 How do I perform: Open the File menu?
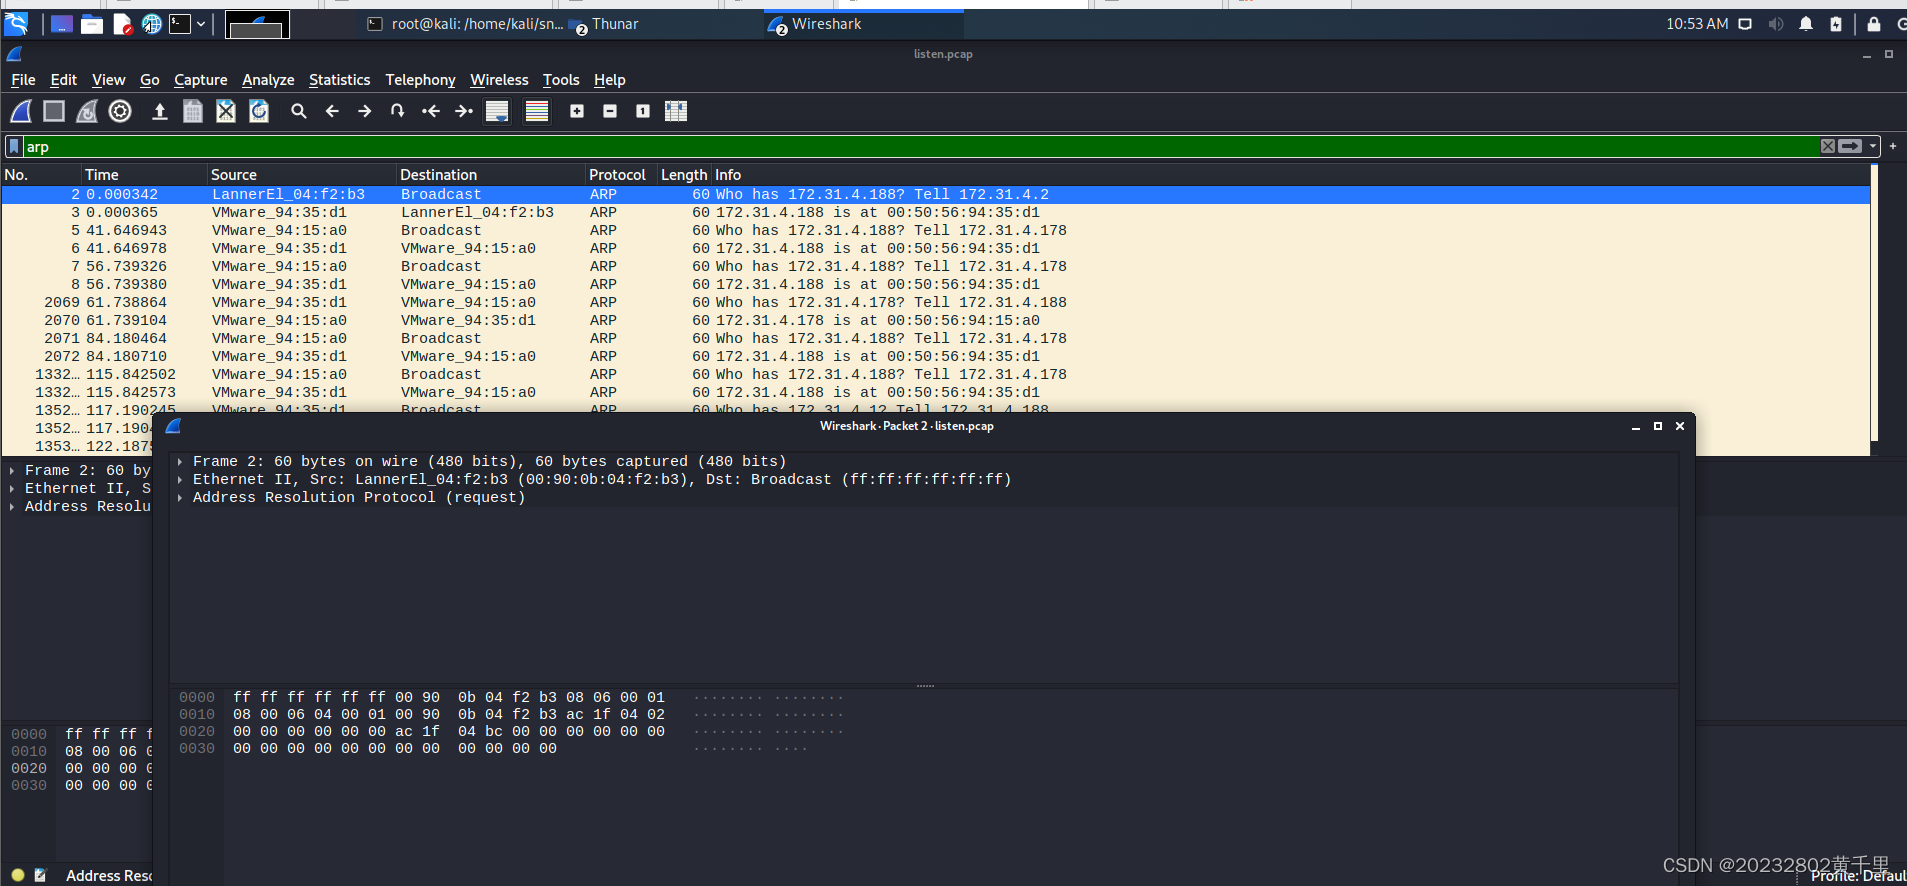[x=23, y=80]
